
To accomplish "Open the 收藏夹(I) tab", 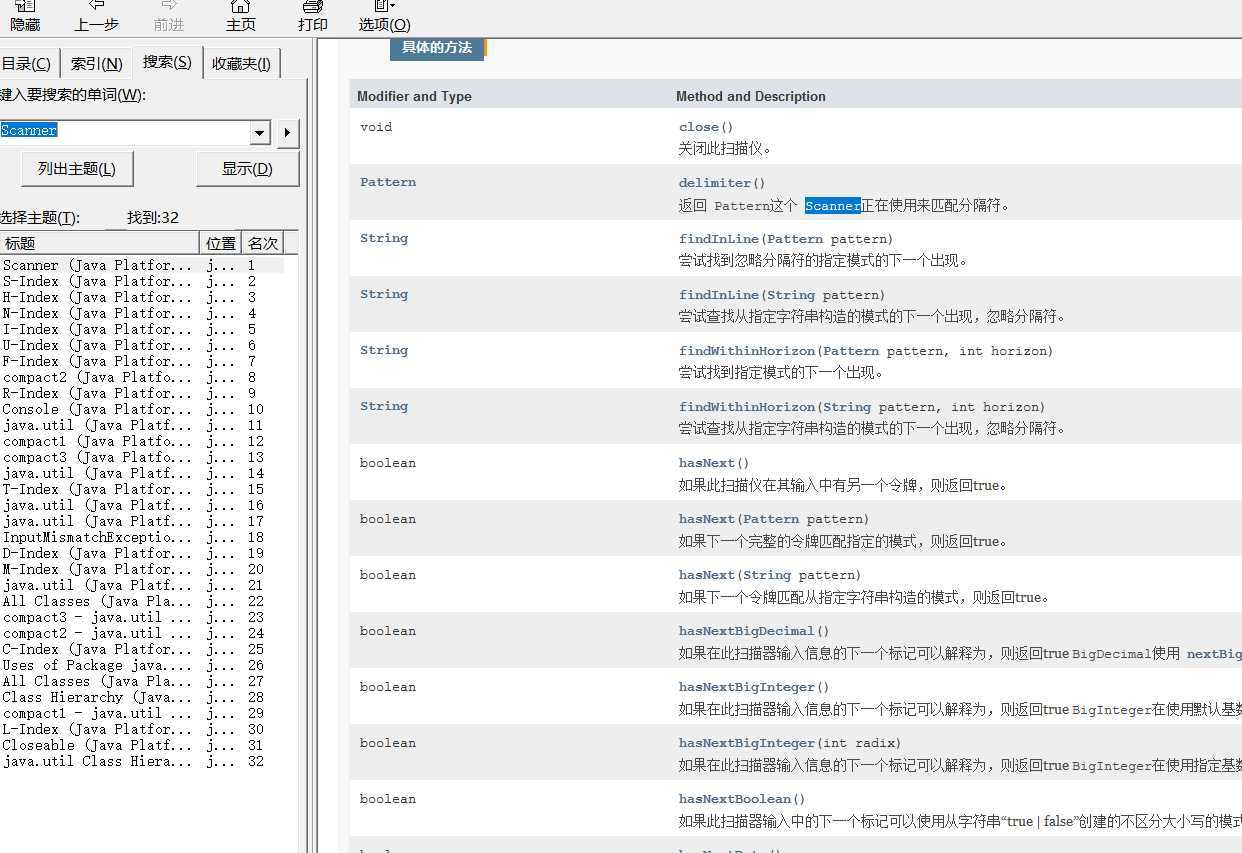I will tap(241, 64).
